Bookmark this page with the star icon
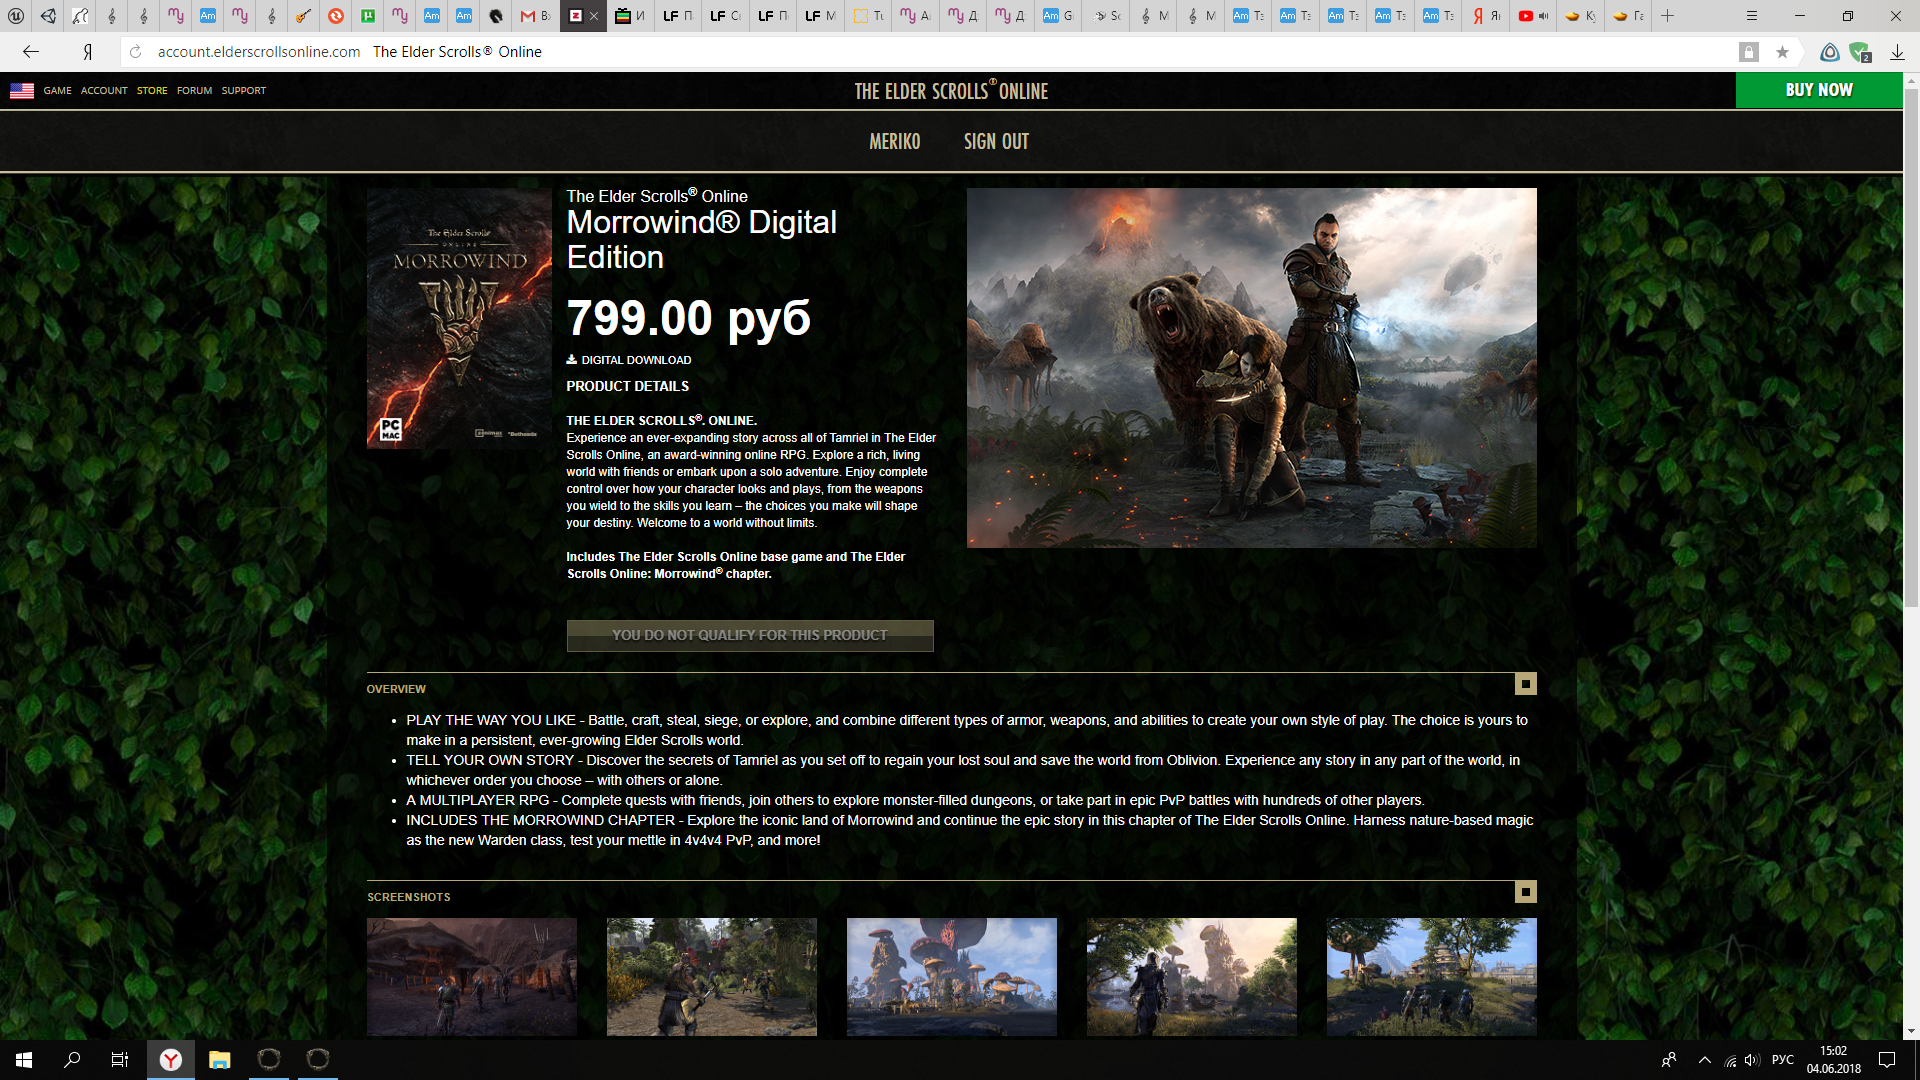The height and width of the screenshot is (1080, 1920). tap(1782, 52)
